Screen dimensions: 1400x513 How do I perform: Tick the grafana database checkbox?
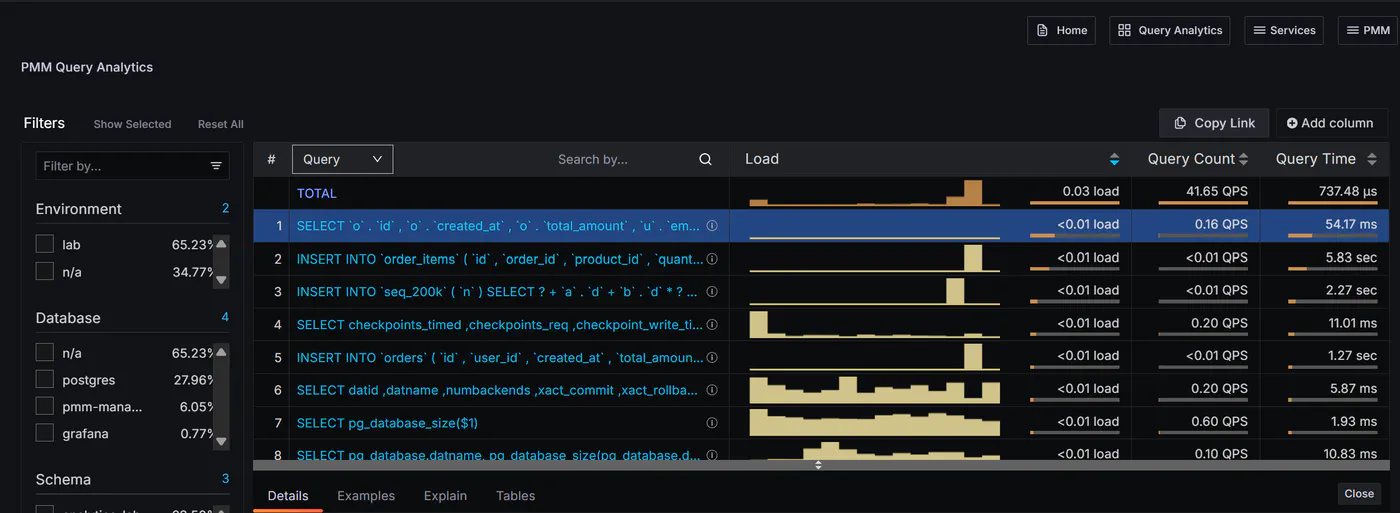click(x=44, y=433)
